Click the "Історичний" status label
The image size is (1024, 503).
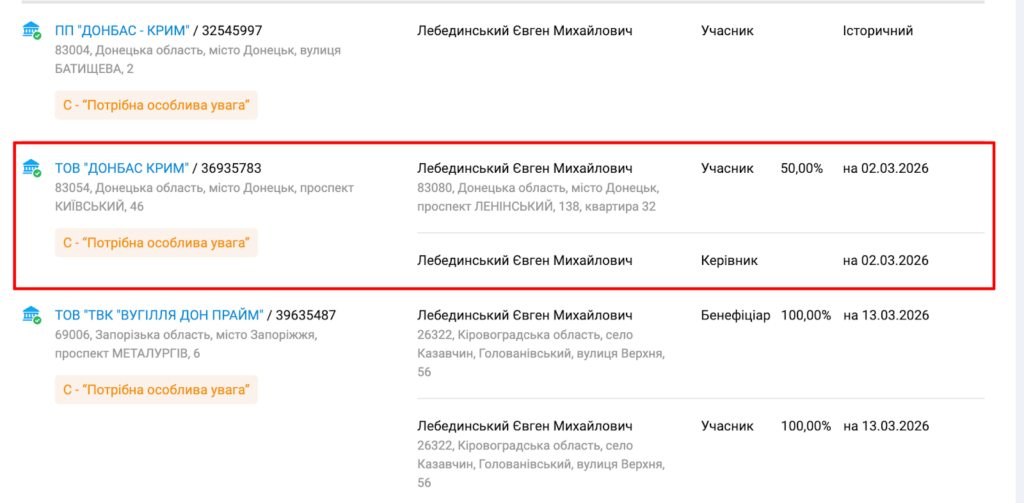[x=878, y=31]
